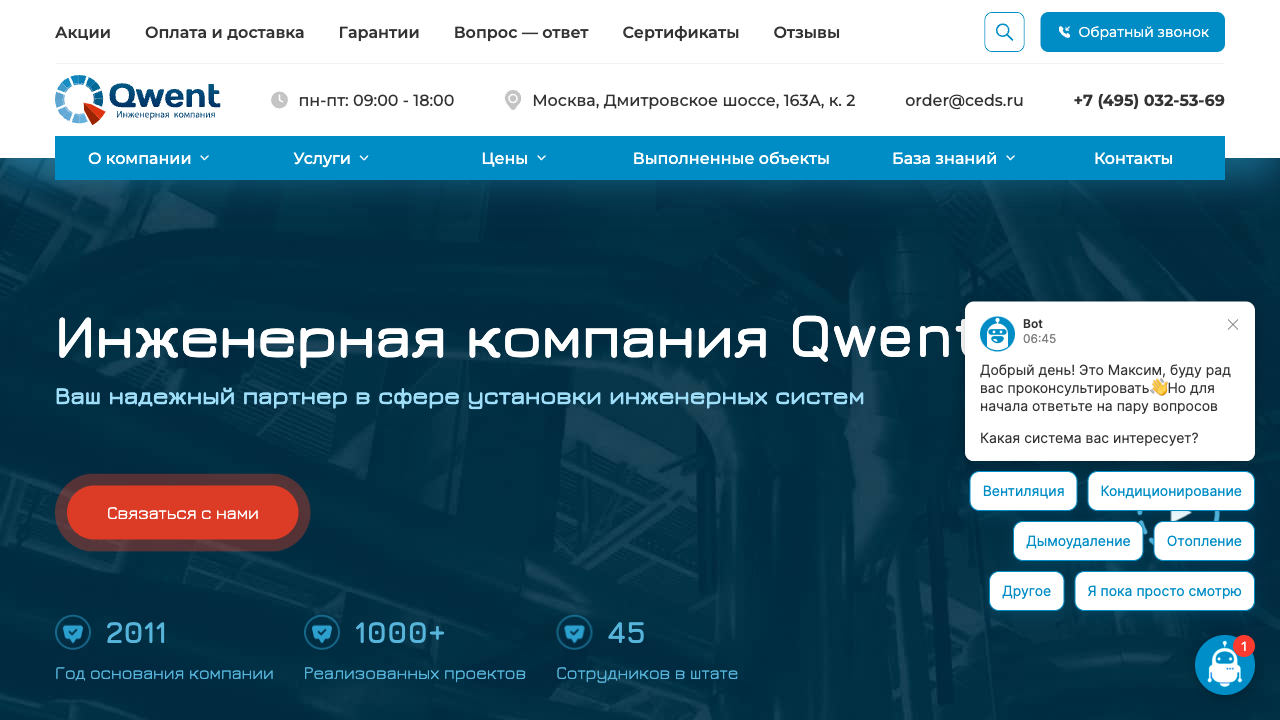Viewport: 1280px width, 720px height.
Task: Call the +7 (495) 032-53-69 number
Action: [x=1149, y=100]
